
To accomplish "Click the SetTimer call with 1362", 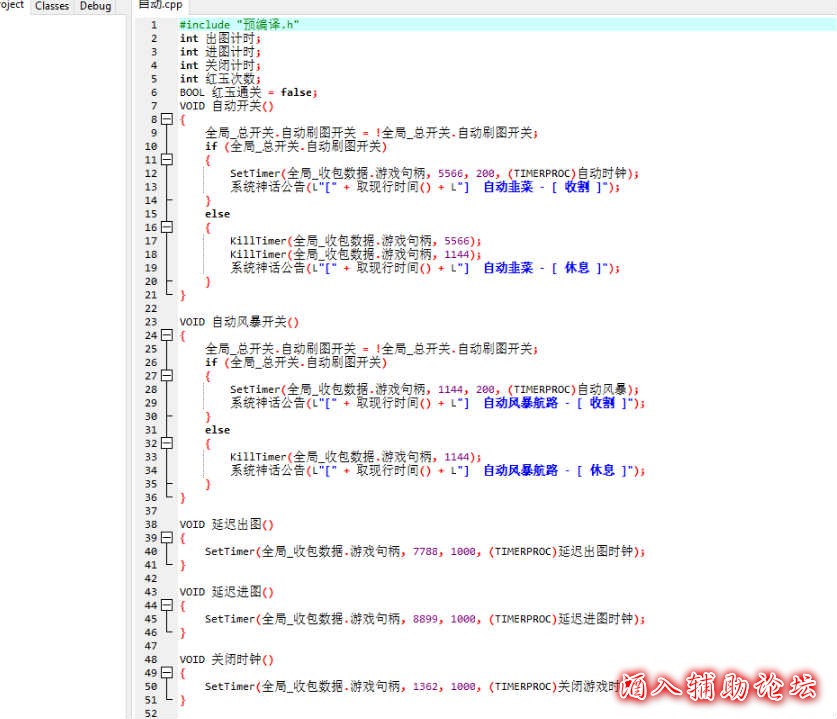I will (x=412, y=686).
